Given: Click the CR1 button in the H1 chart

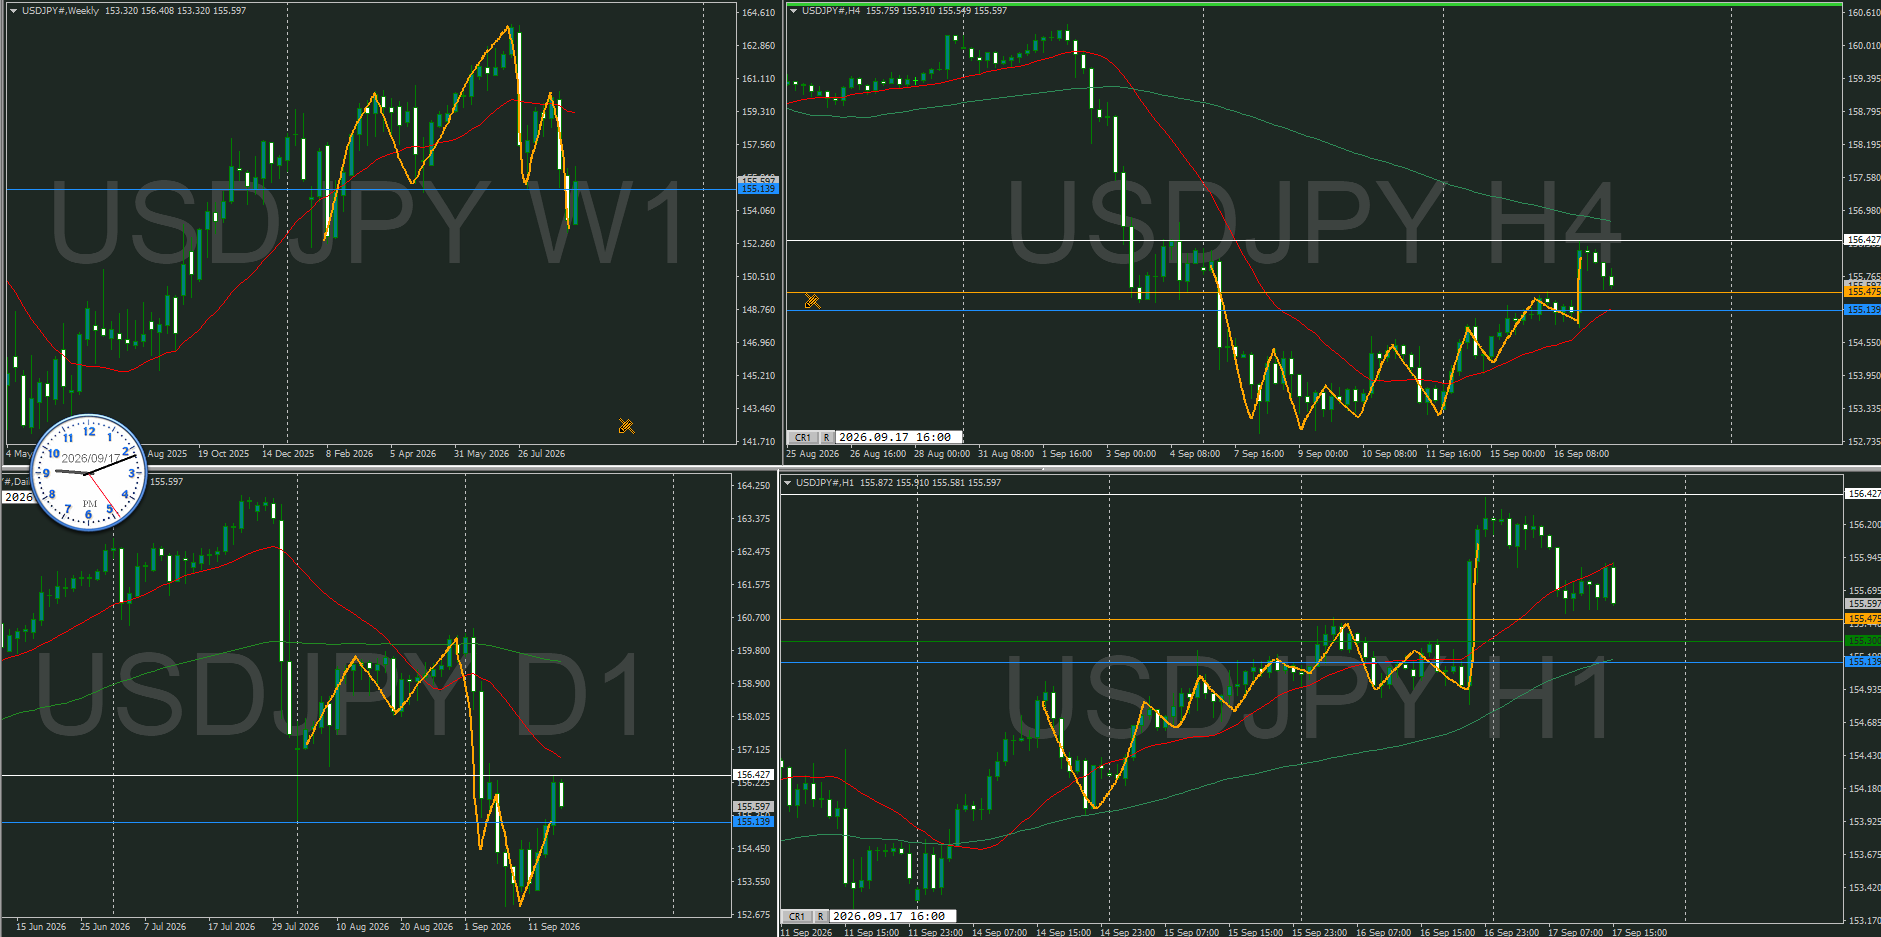Looking at the screenshot, I should click(x=797, y=916).
